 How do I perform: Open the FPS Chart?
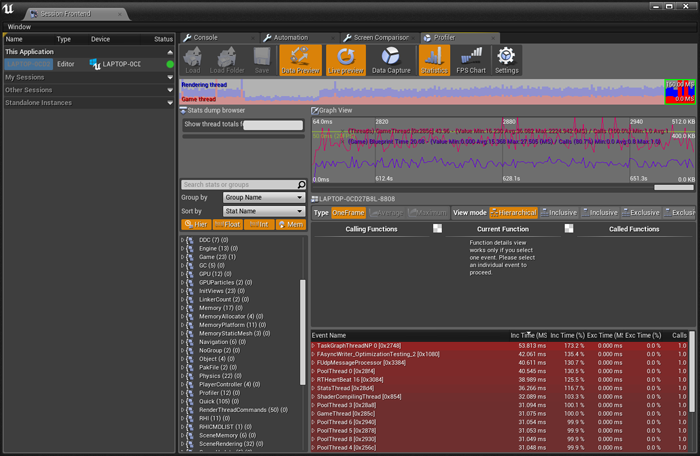point(472,61)
